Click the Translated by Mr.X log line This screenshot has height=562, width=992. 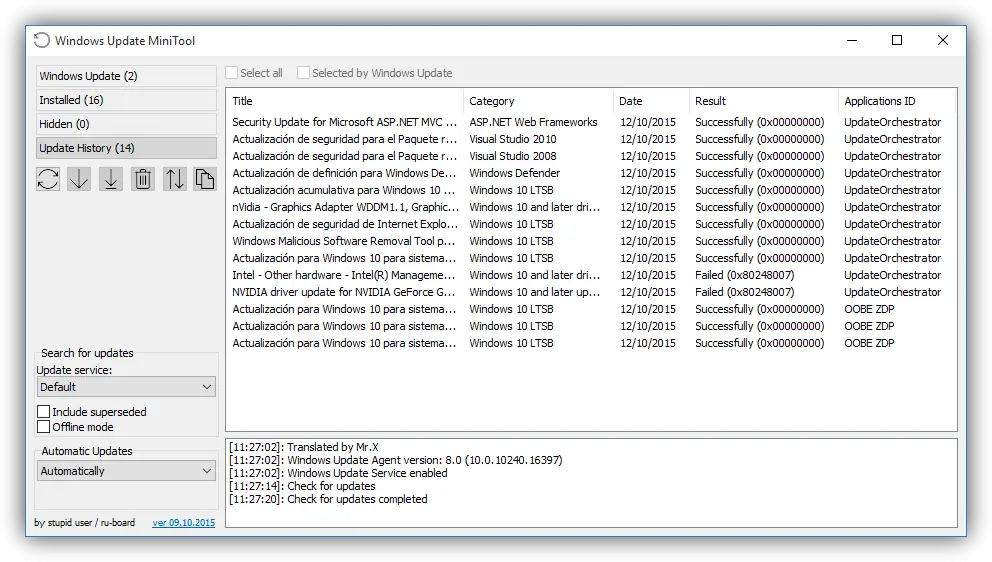tap(304, 447)
